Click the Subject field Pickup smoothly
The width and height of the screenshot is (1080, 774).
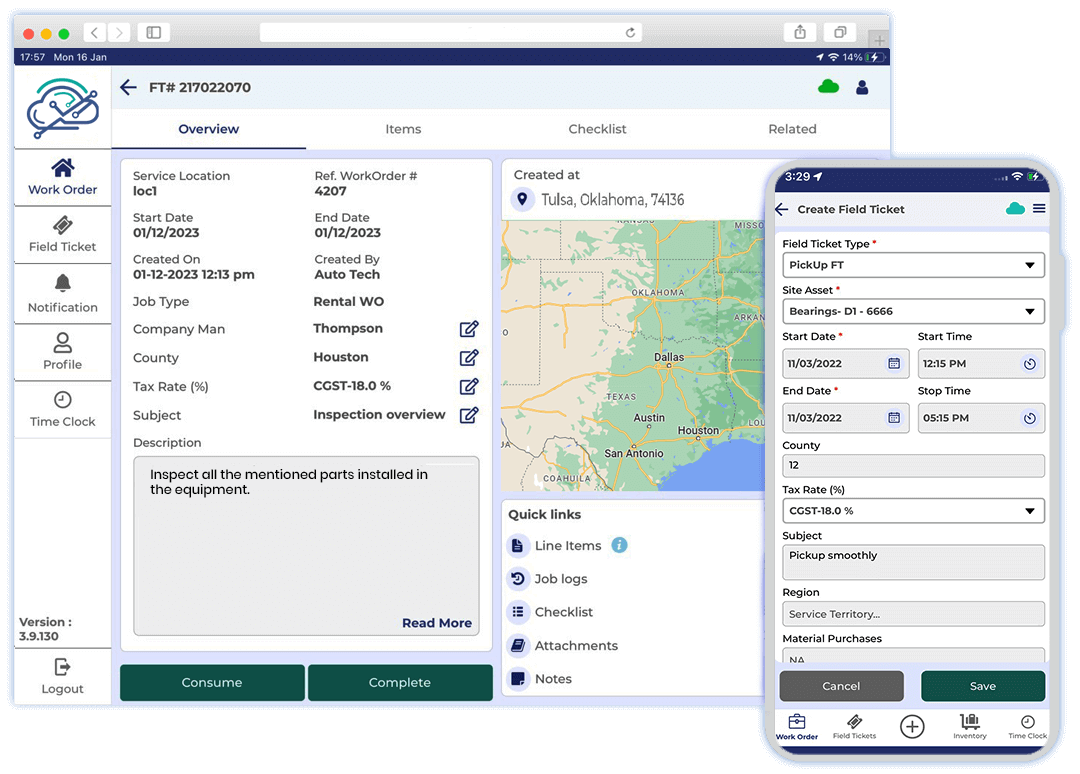coord(913,562)
